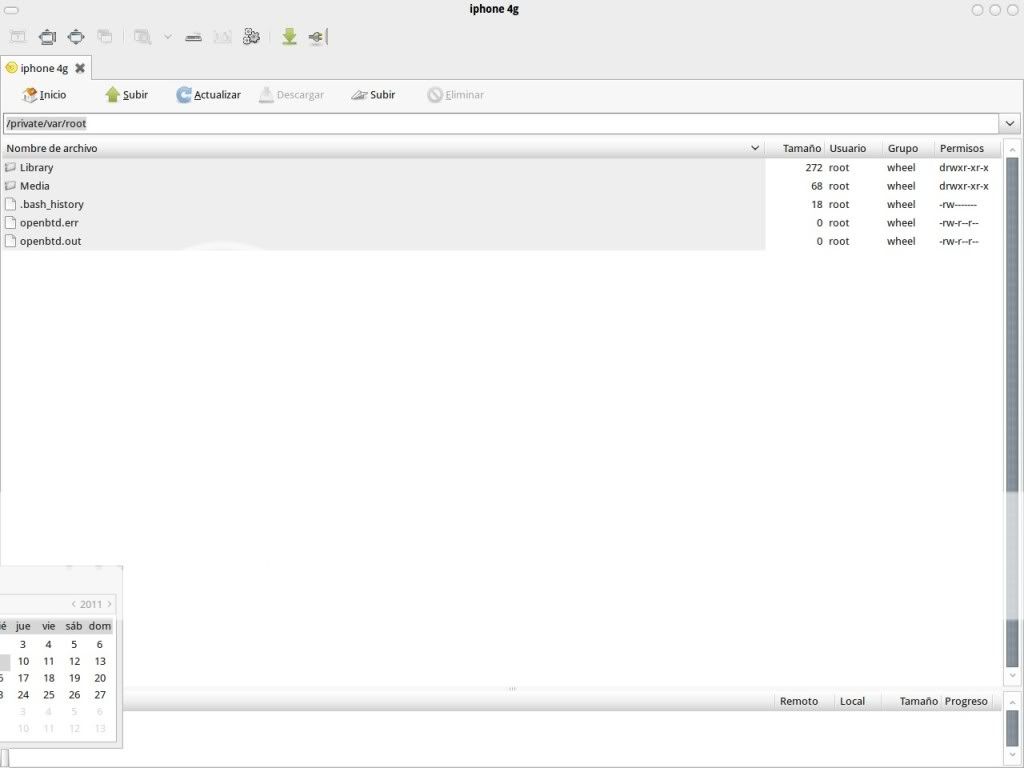Sort files by the Permisos column header
The height and width of the screenshot is (768, 1024).
coord(961,148)
